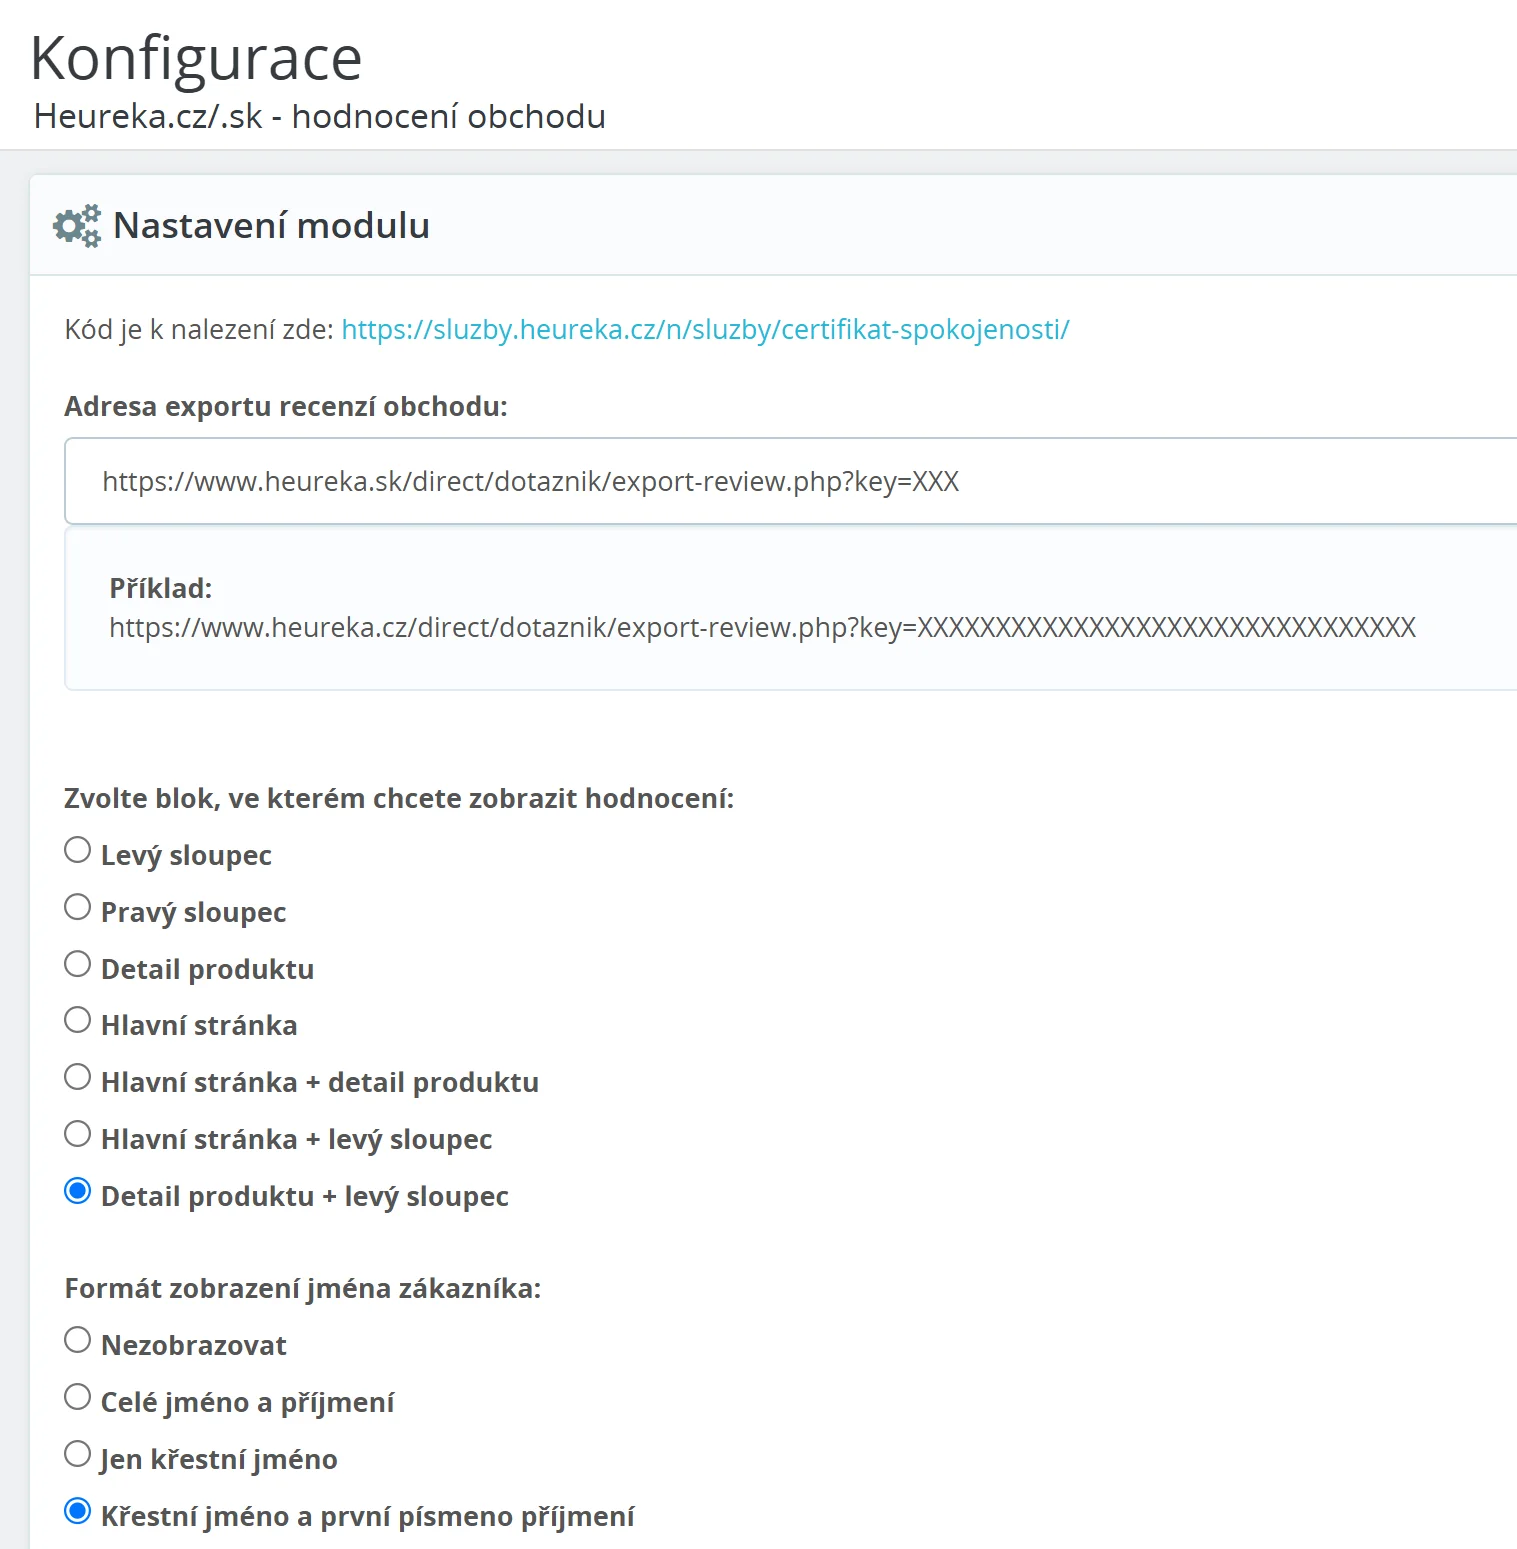Select the Pravý sloupec radio option
This screenshot has height=1549, width=1517.
[78, 908]
